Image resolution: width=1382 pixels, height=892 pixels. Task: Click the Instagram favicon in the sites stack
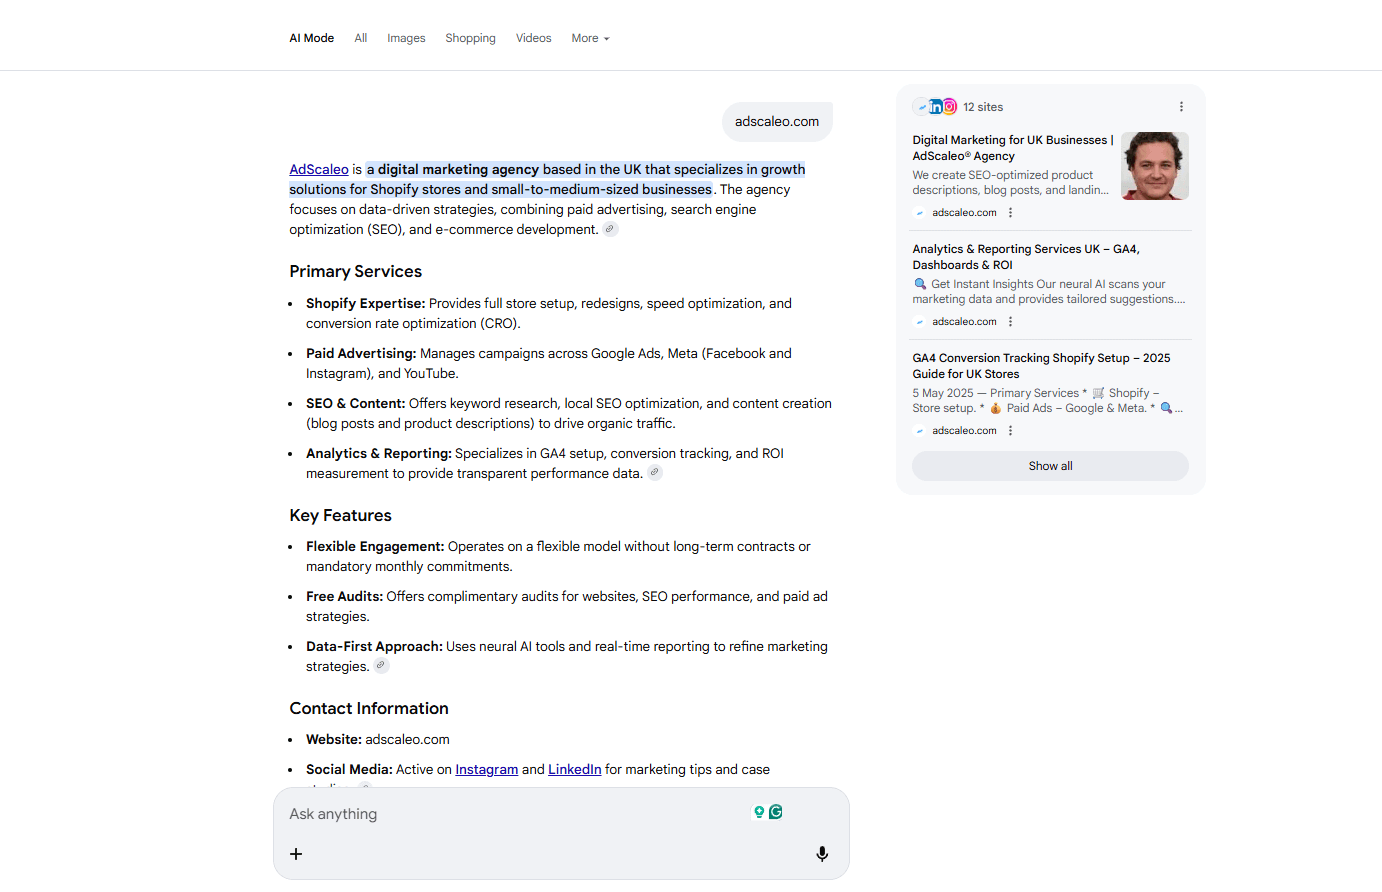coord(950,106)
